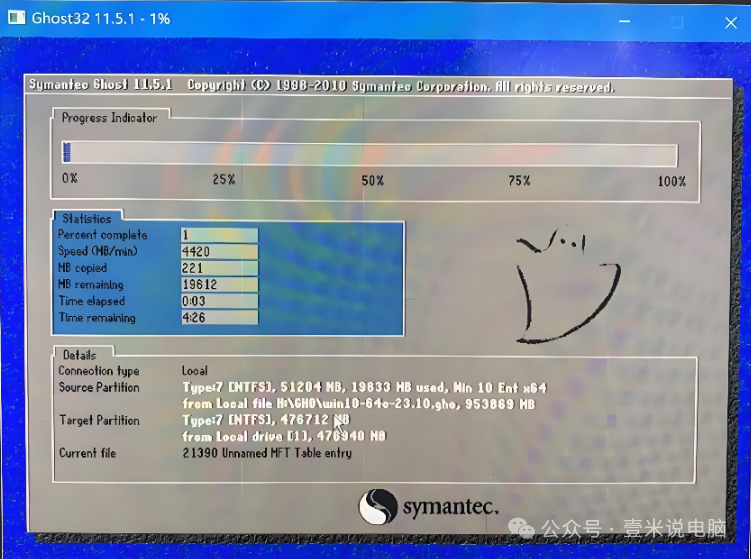Click the Time remaining value 4:26
The width and height of the screenshot is (751, 559).
tap(218, 318)
